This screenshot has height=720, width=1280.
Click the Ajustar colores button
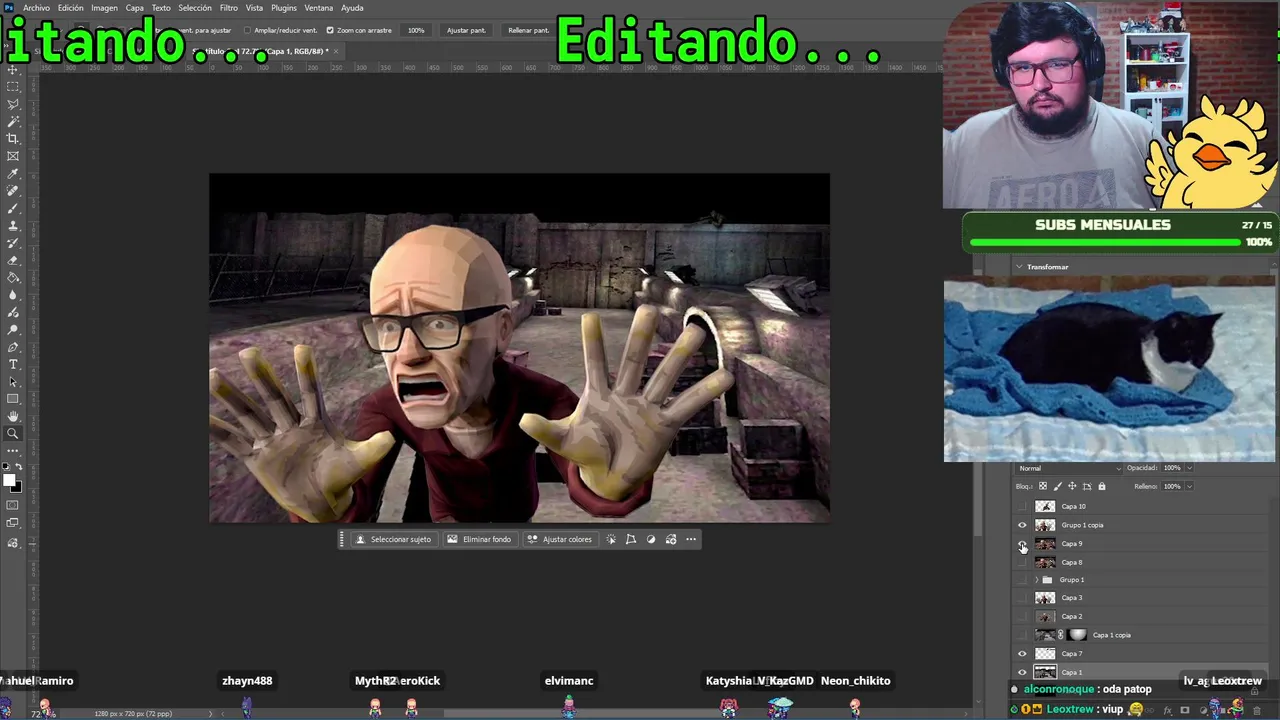click(560, 540)
